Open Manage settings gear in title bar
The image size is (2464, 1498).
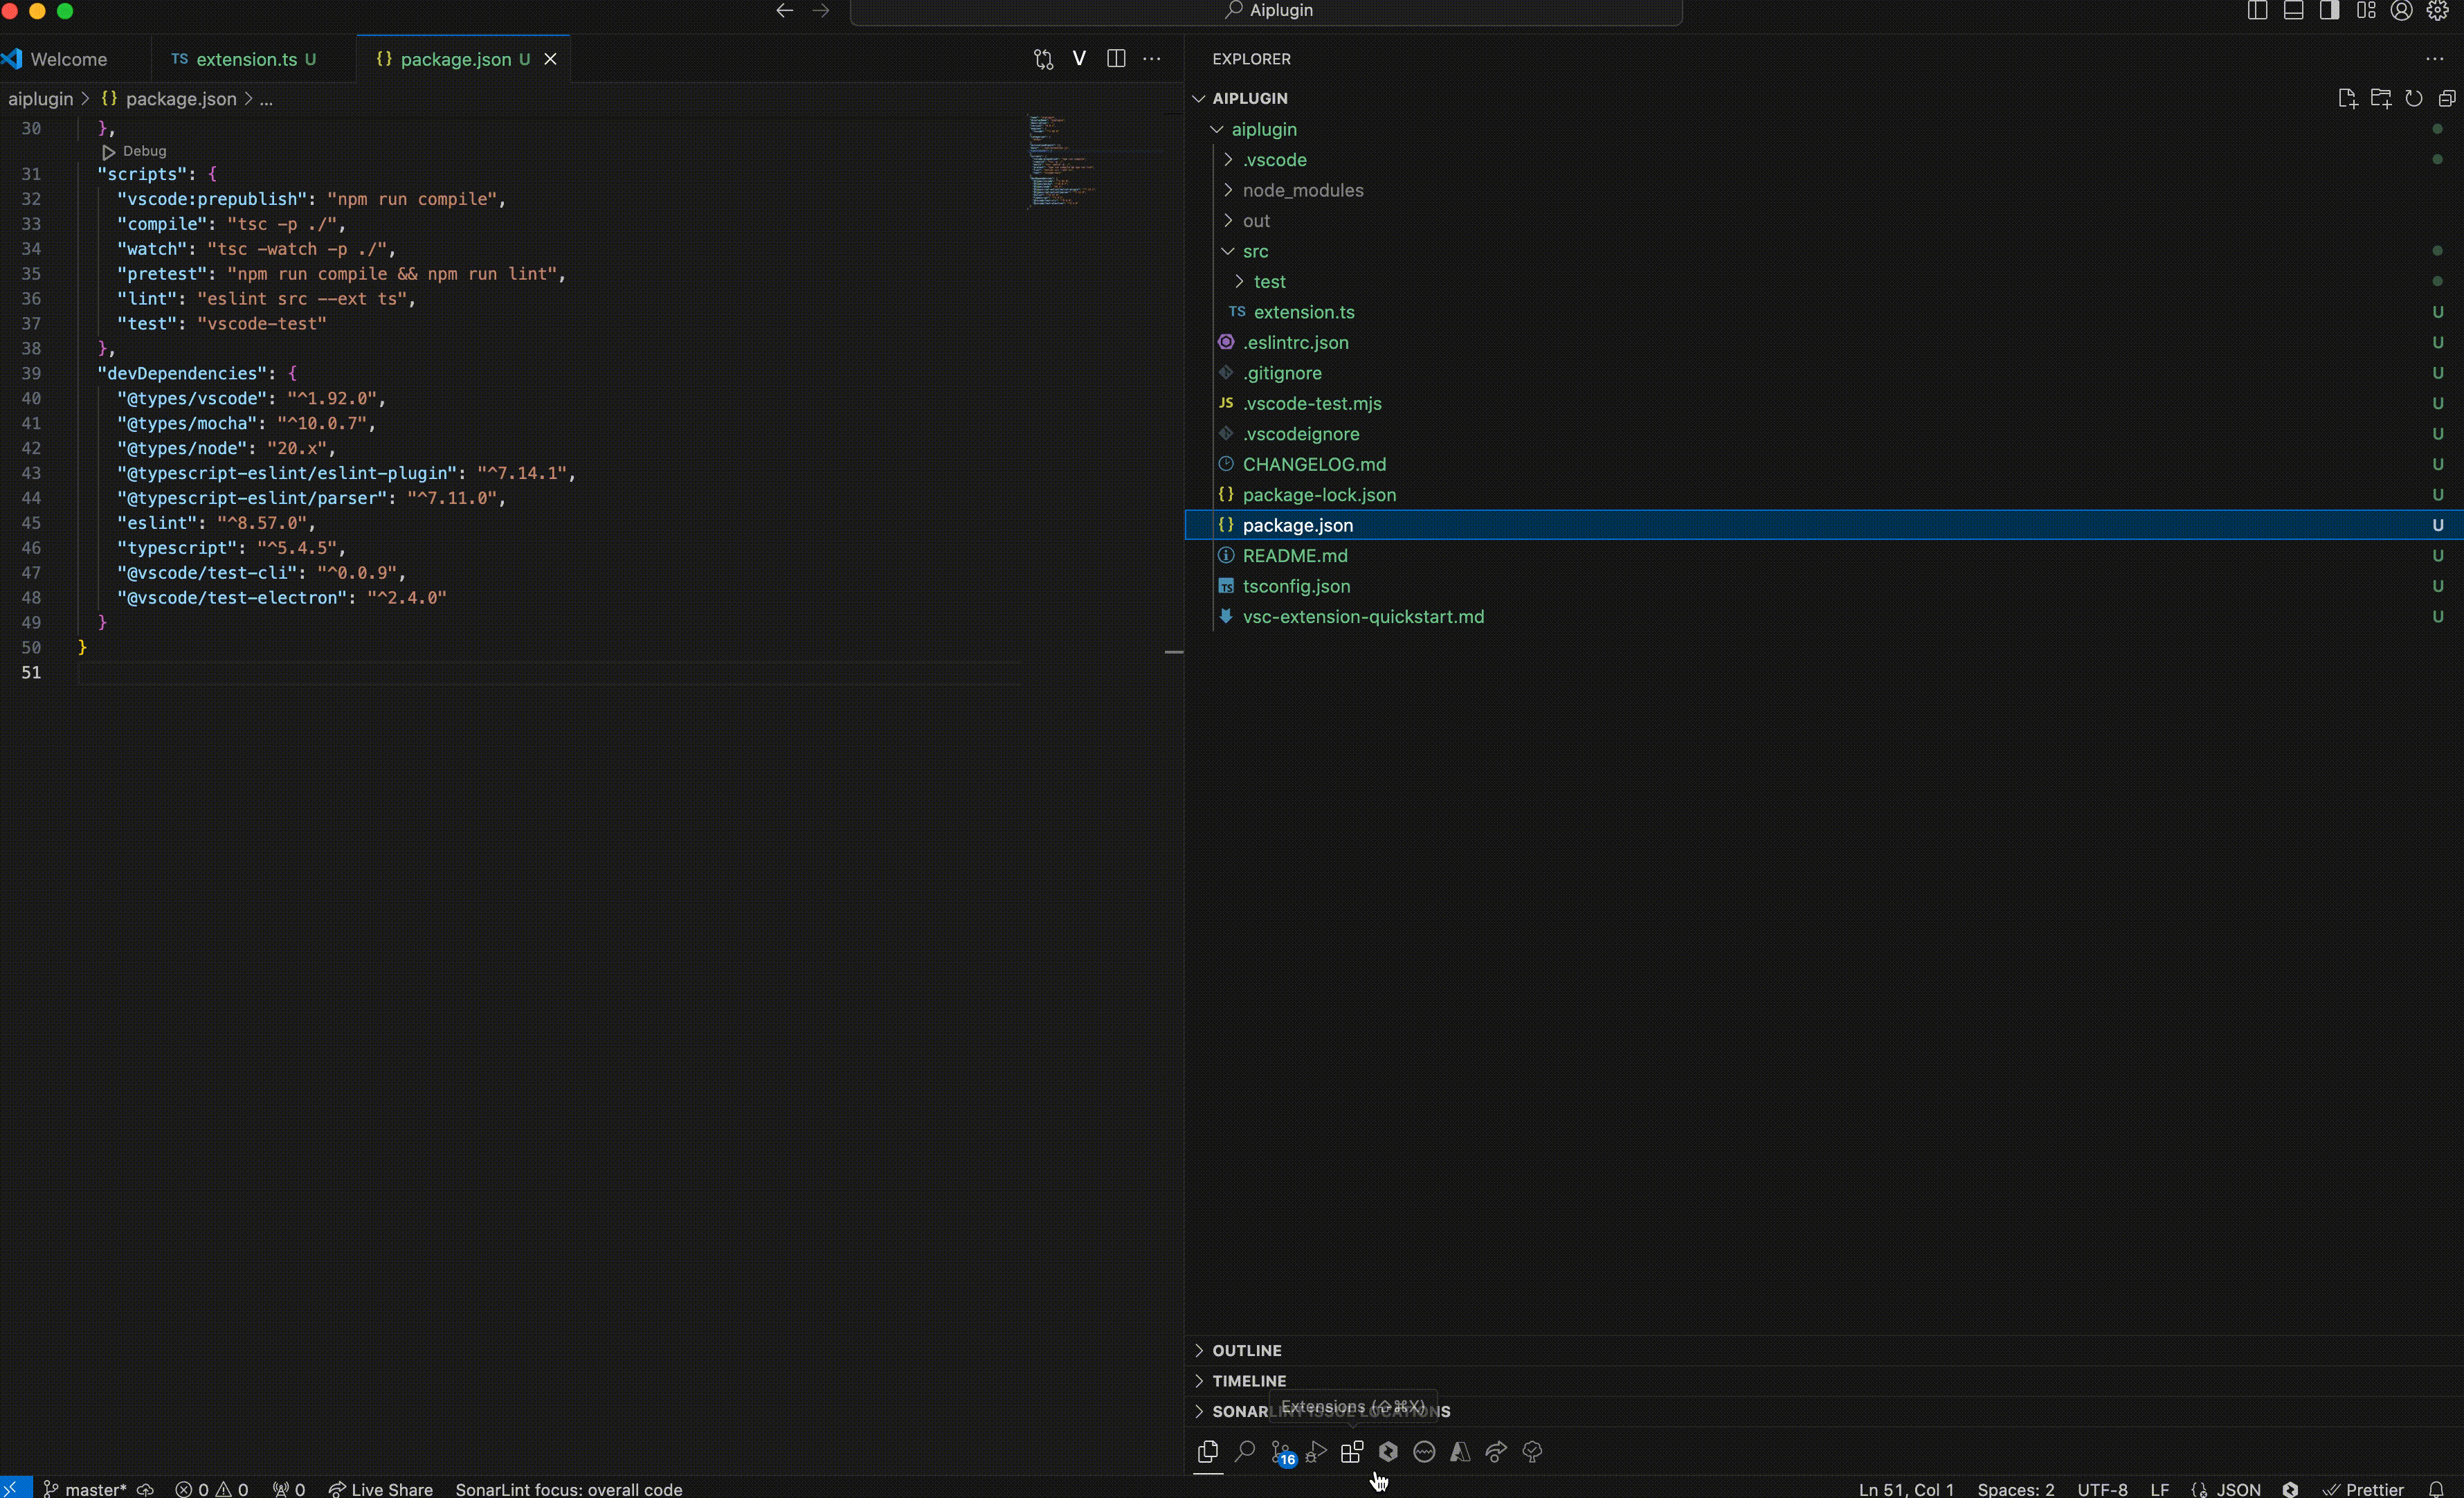2437,11
